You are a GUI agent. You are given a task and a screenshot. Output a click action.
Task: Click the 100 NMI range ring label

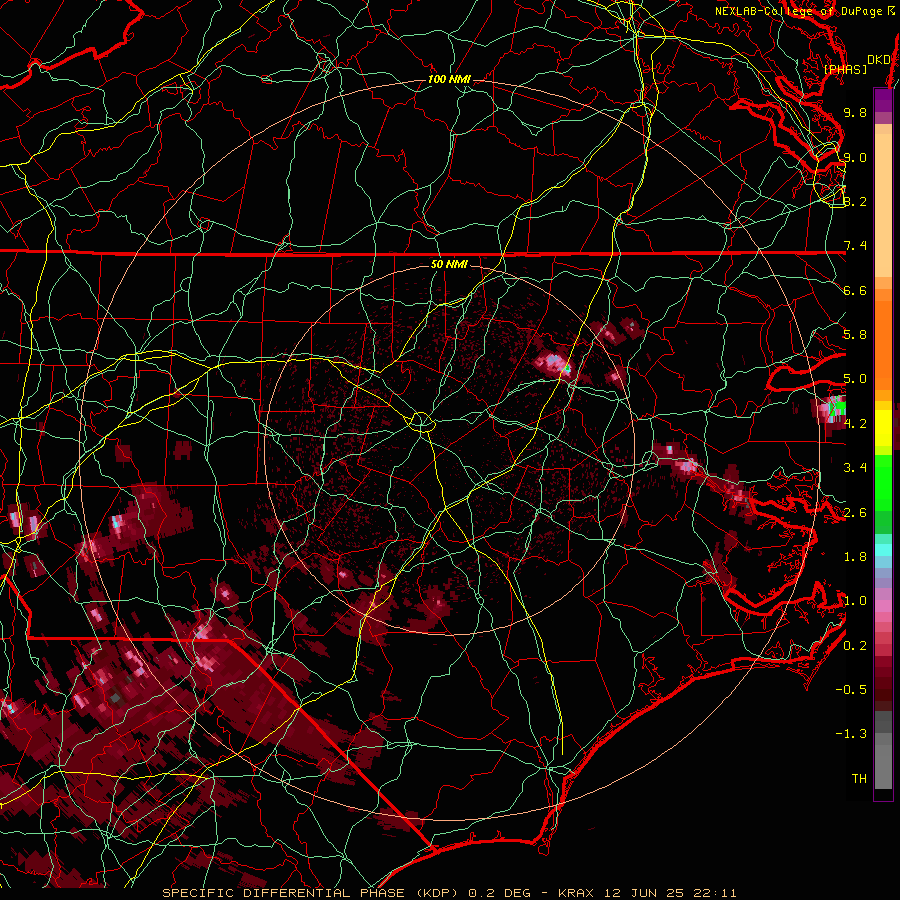pyautogui.click(x=449, y=79)
